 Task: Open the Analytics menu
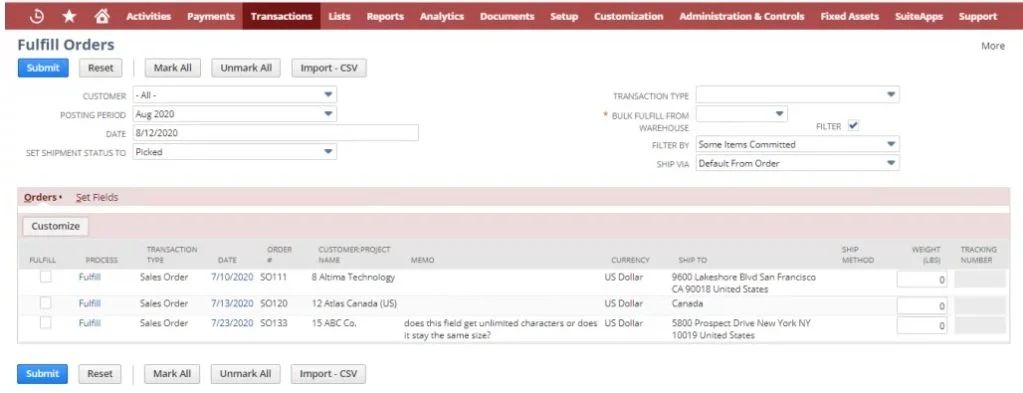pyautogui.click(x=442, y=16)
